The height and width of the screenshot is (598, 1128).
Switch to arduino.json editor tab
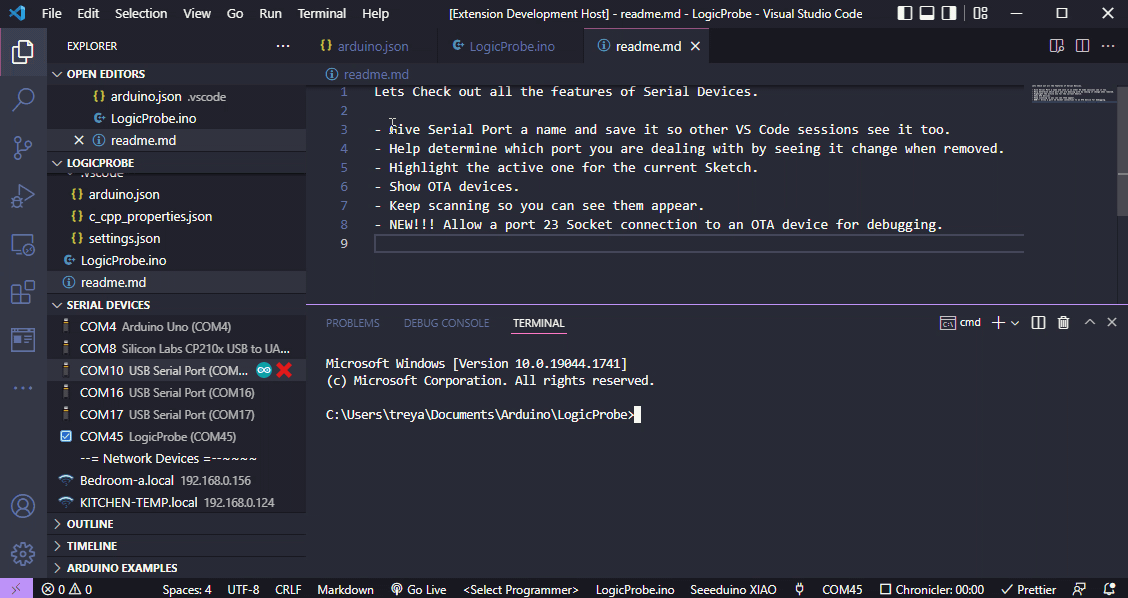pyautogui.click(x=372, y=46)
